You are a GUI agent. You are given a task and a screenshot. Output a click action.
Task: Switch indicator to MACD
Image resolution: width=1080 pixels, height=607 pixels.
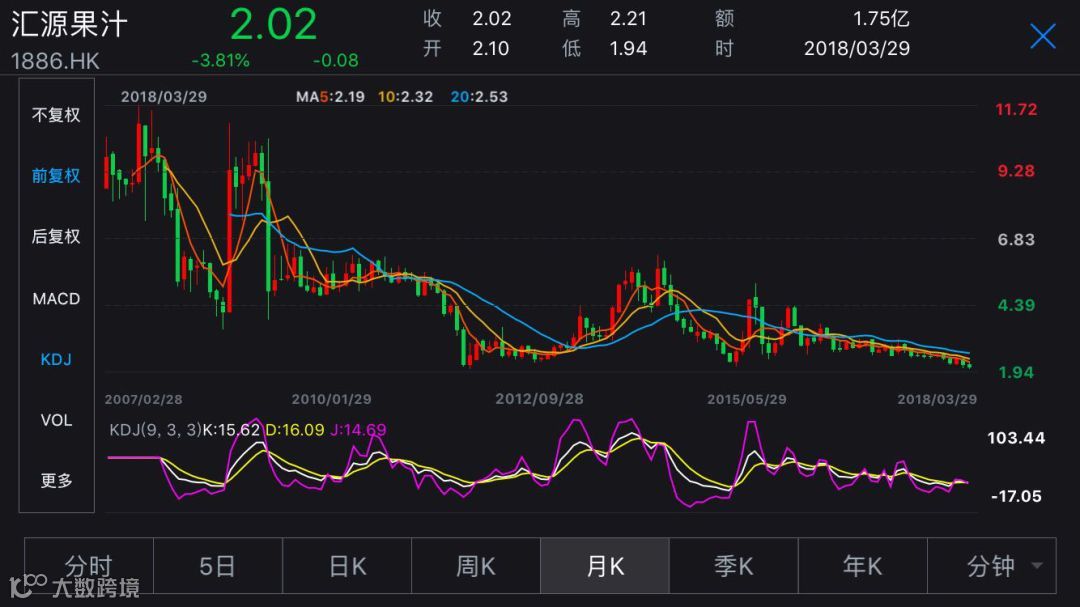point(56,298)
